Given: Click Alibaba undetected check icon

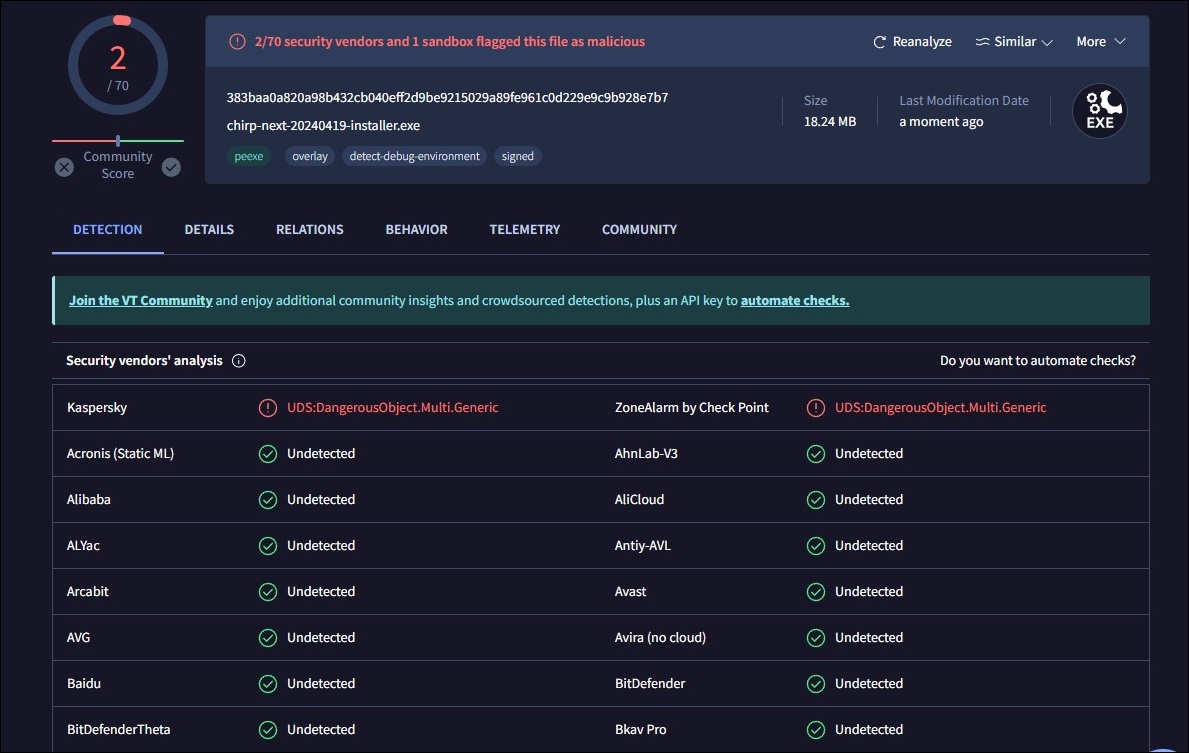Looking at the screenshot, I should point(268,500).
